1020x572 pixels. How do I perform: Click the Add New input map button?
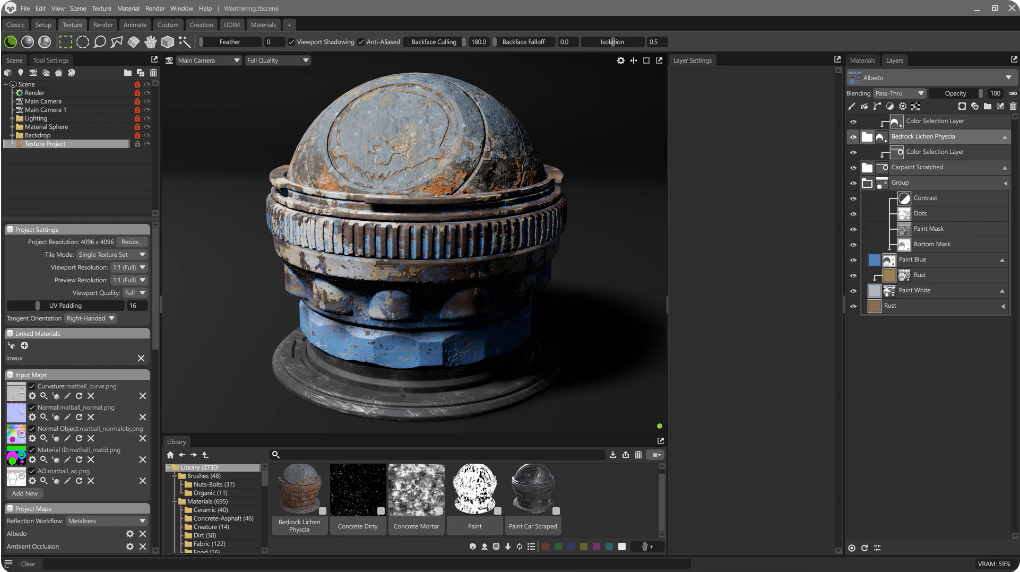tap(25, 493)
